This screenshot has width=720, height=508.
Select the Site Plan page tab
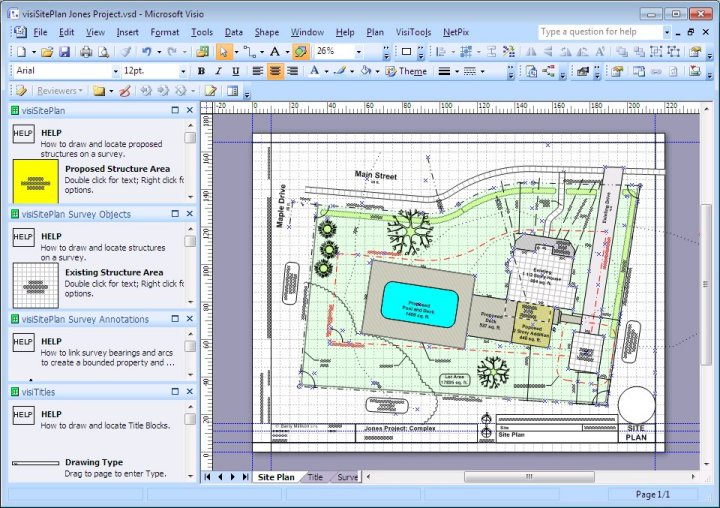coord(276,477)
